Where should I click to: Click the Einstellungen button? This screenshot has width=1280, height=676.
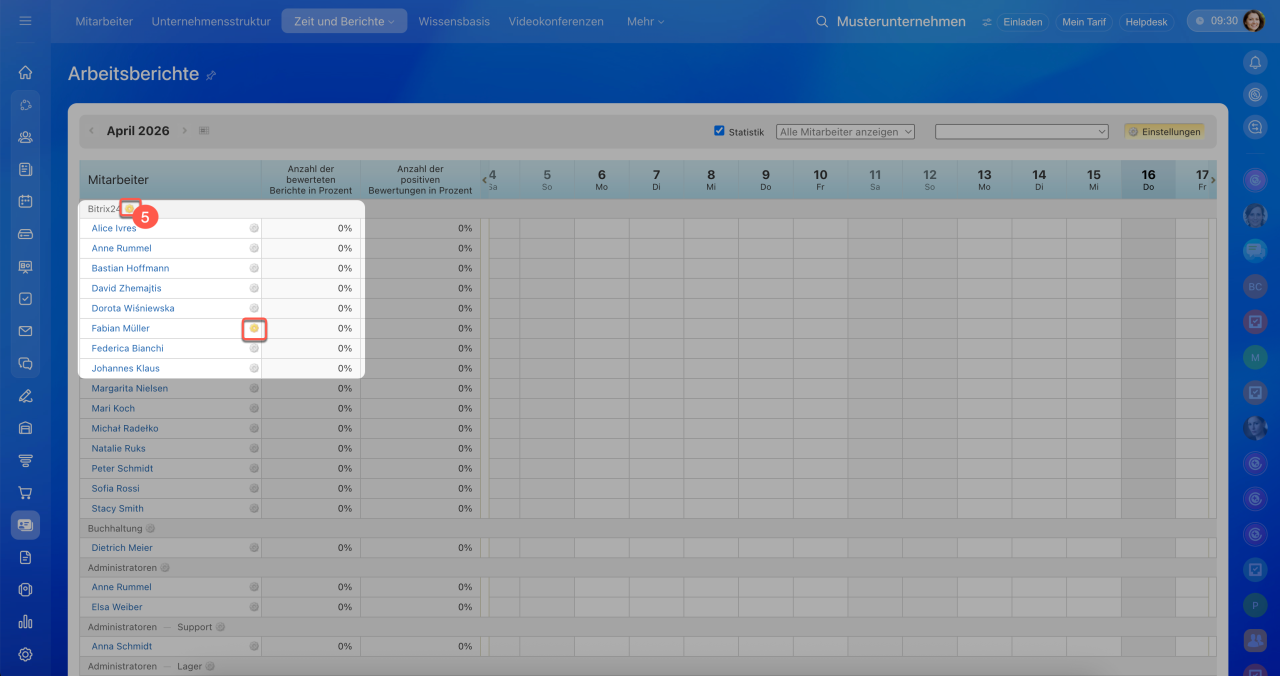click(x=1164, y=131)
